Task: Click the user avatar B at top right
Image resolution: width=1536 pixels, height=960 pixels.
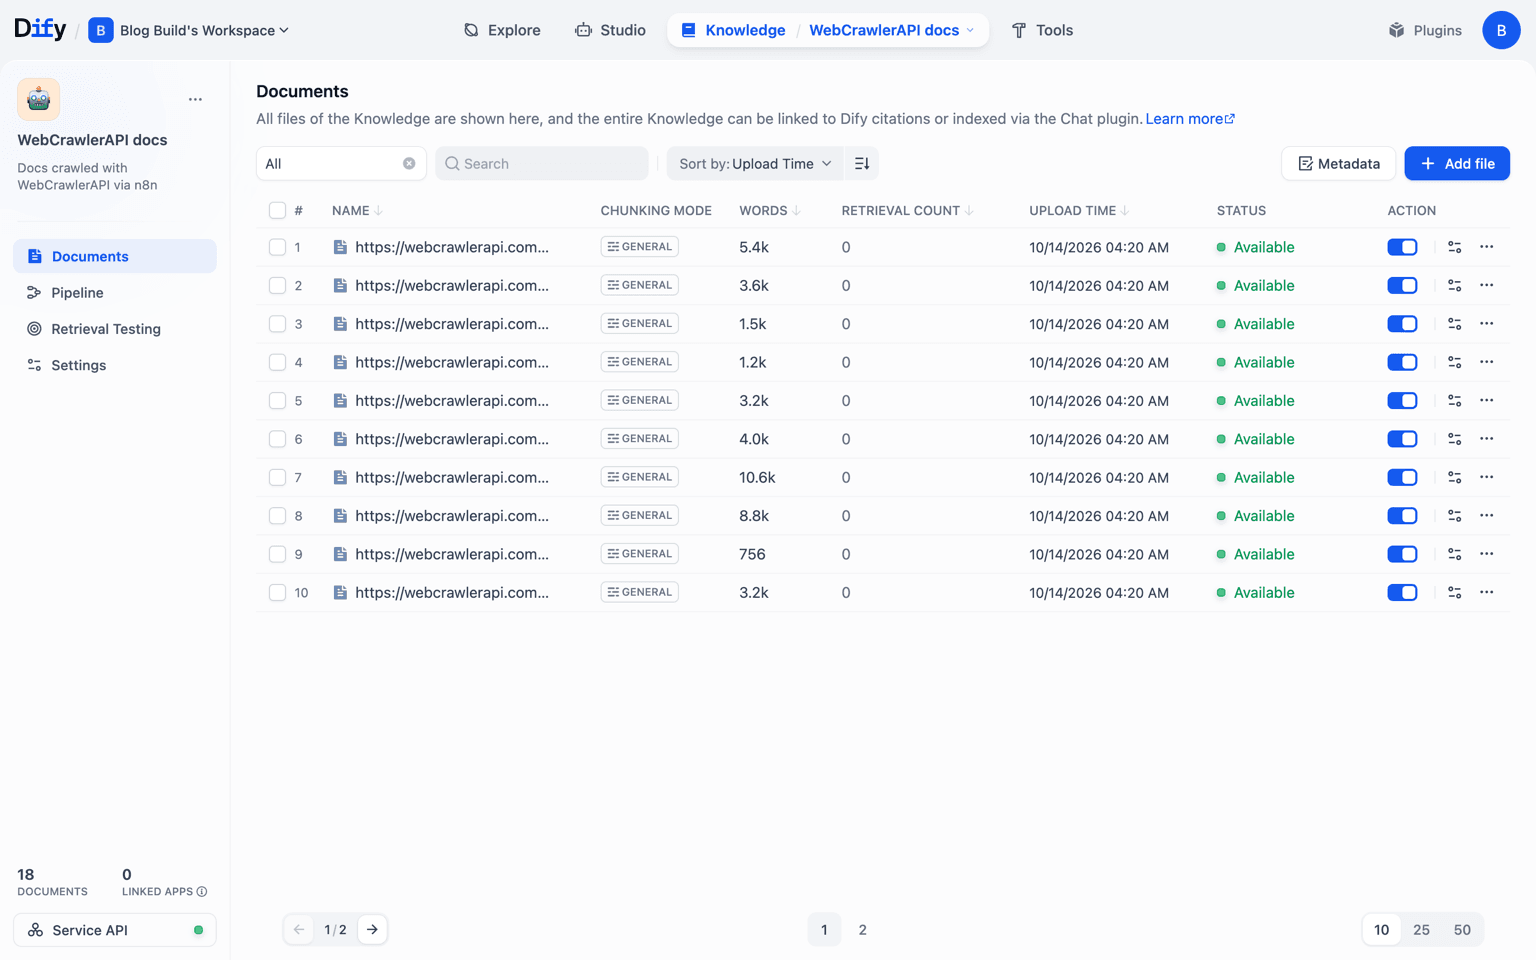Action: [1501, 30]
